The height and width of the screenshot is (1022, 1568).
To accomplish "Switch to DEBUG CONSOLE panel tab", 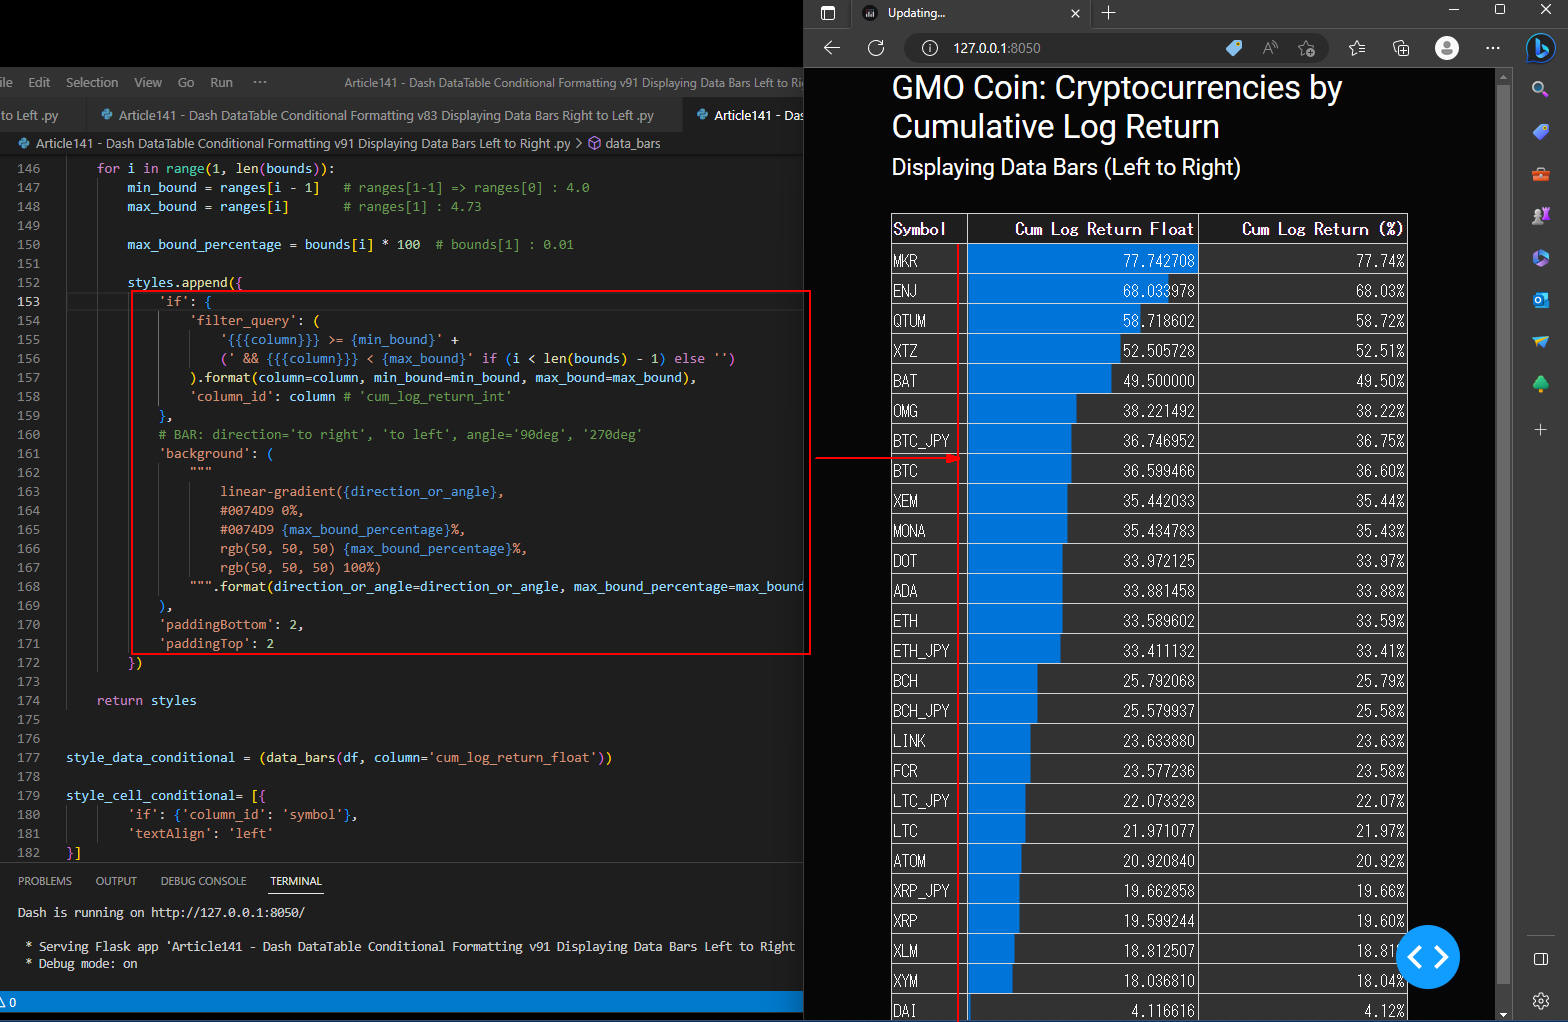I will (x=203, y=881).
